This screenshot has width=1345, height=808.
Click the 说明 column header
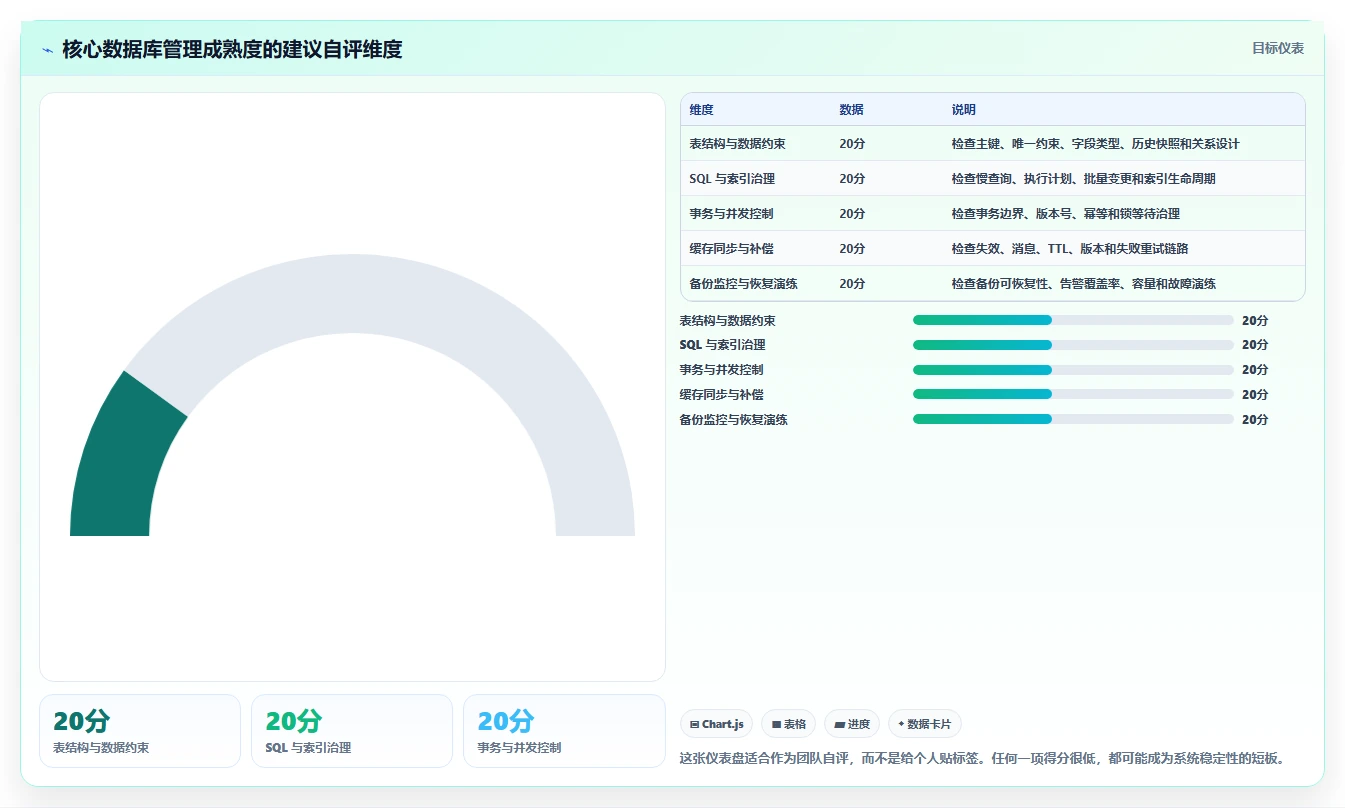[964, 110]
